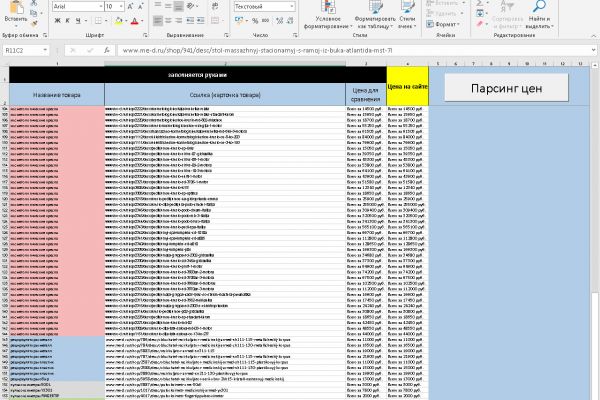Click the Paste (Вставить) clipboard icon
The width and height of the screenshot is (600, 400).
(16, 7)
